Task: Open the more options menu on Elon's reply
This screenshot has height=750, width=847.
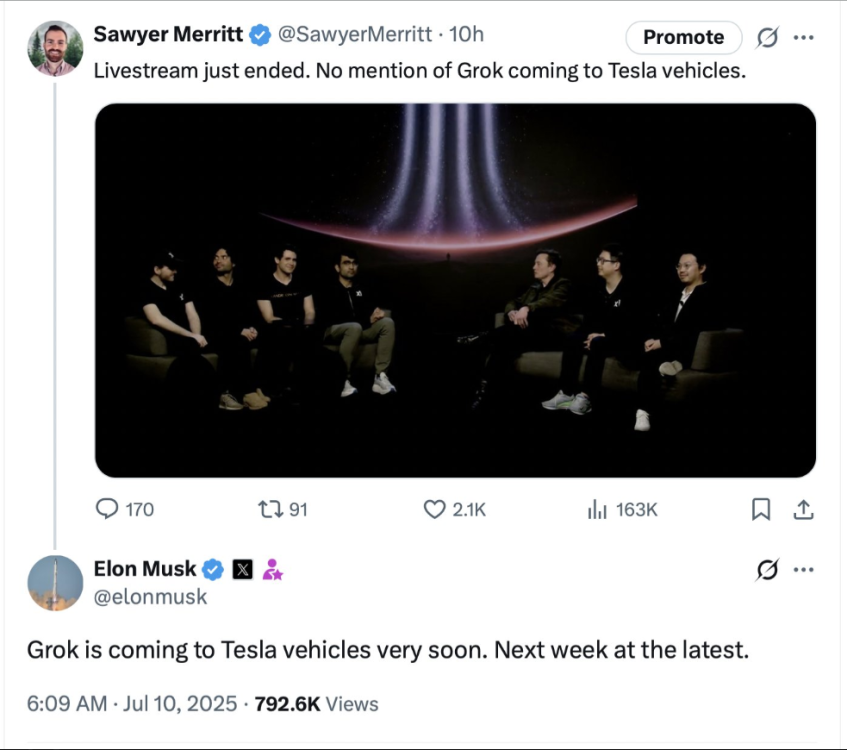Action: pyautogui.click(x=805, y=569)
